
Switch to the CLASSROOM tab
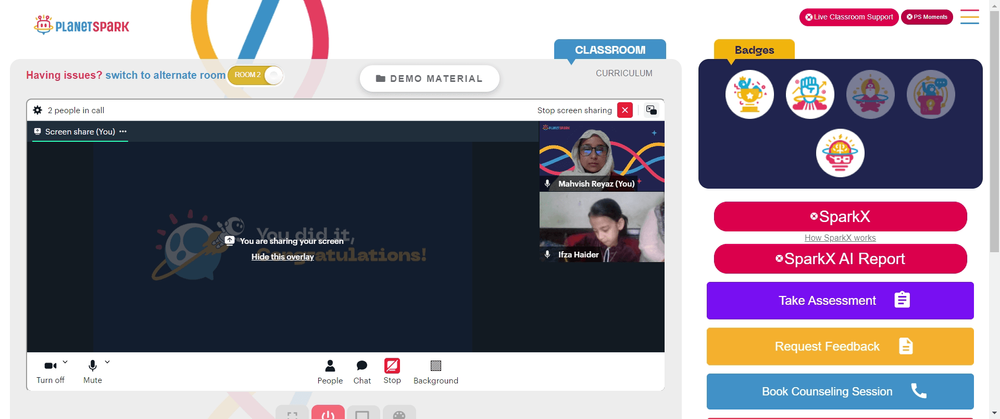(610, 50)
